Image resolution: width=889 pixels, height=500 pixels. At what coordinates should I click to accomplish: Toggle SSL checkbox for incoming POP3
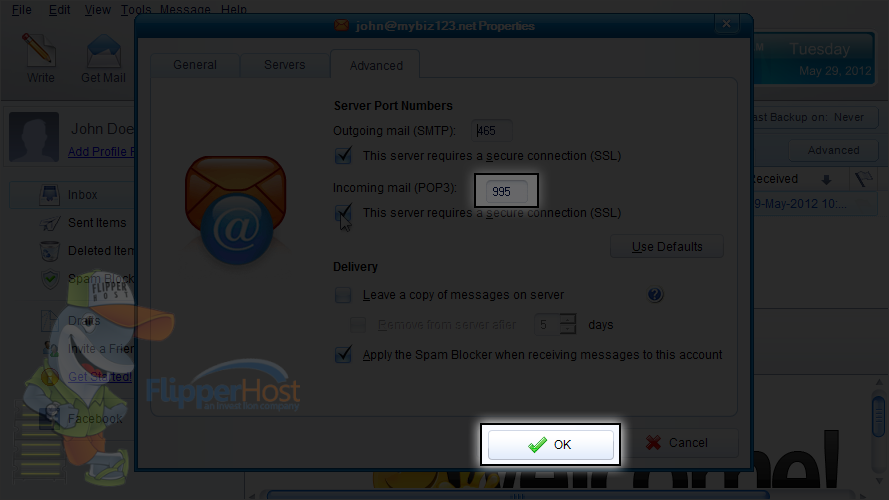pos(343,213)
